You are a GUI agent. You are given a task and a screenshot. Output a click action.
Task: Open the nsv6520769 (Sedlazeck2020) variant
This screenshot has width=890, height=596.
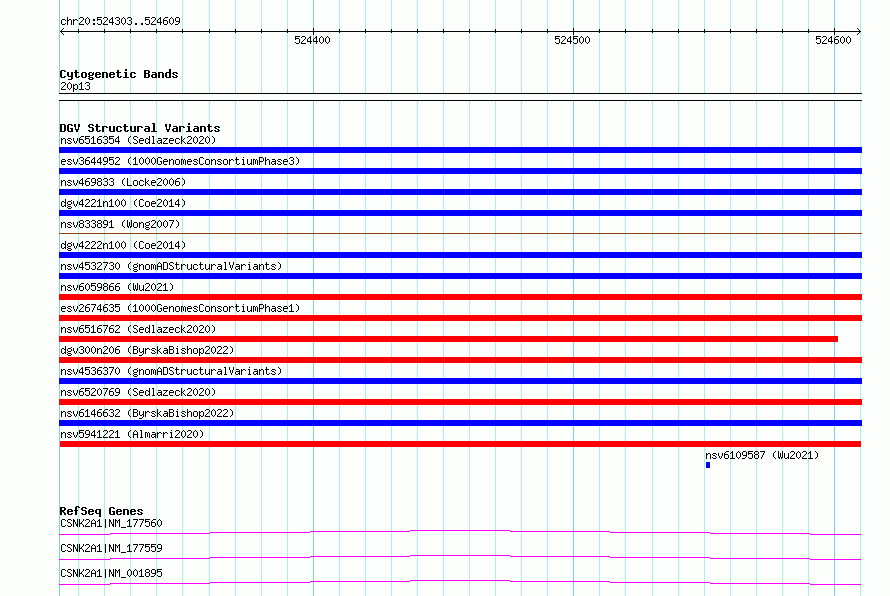[138, 392]
